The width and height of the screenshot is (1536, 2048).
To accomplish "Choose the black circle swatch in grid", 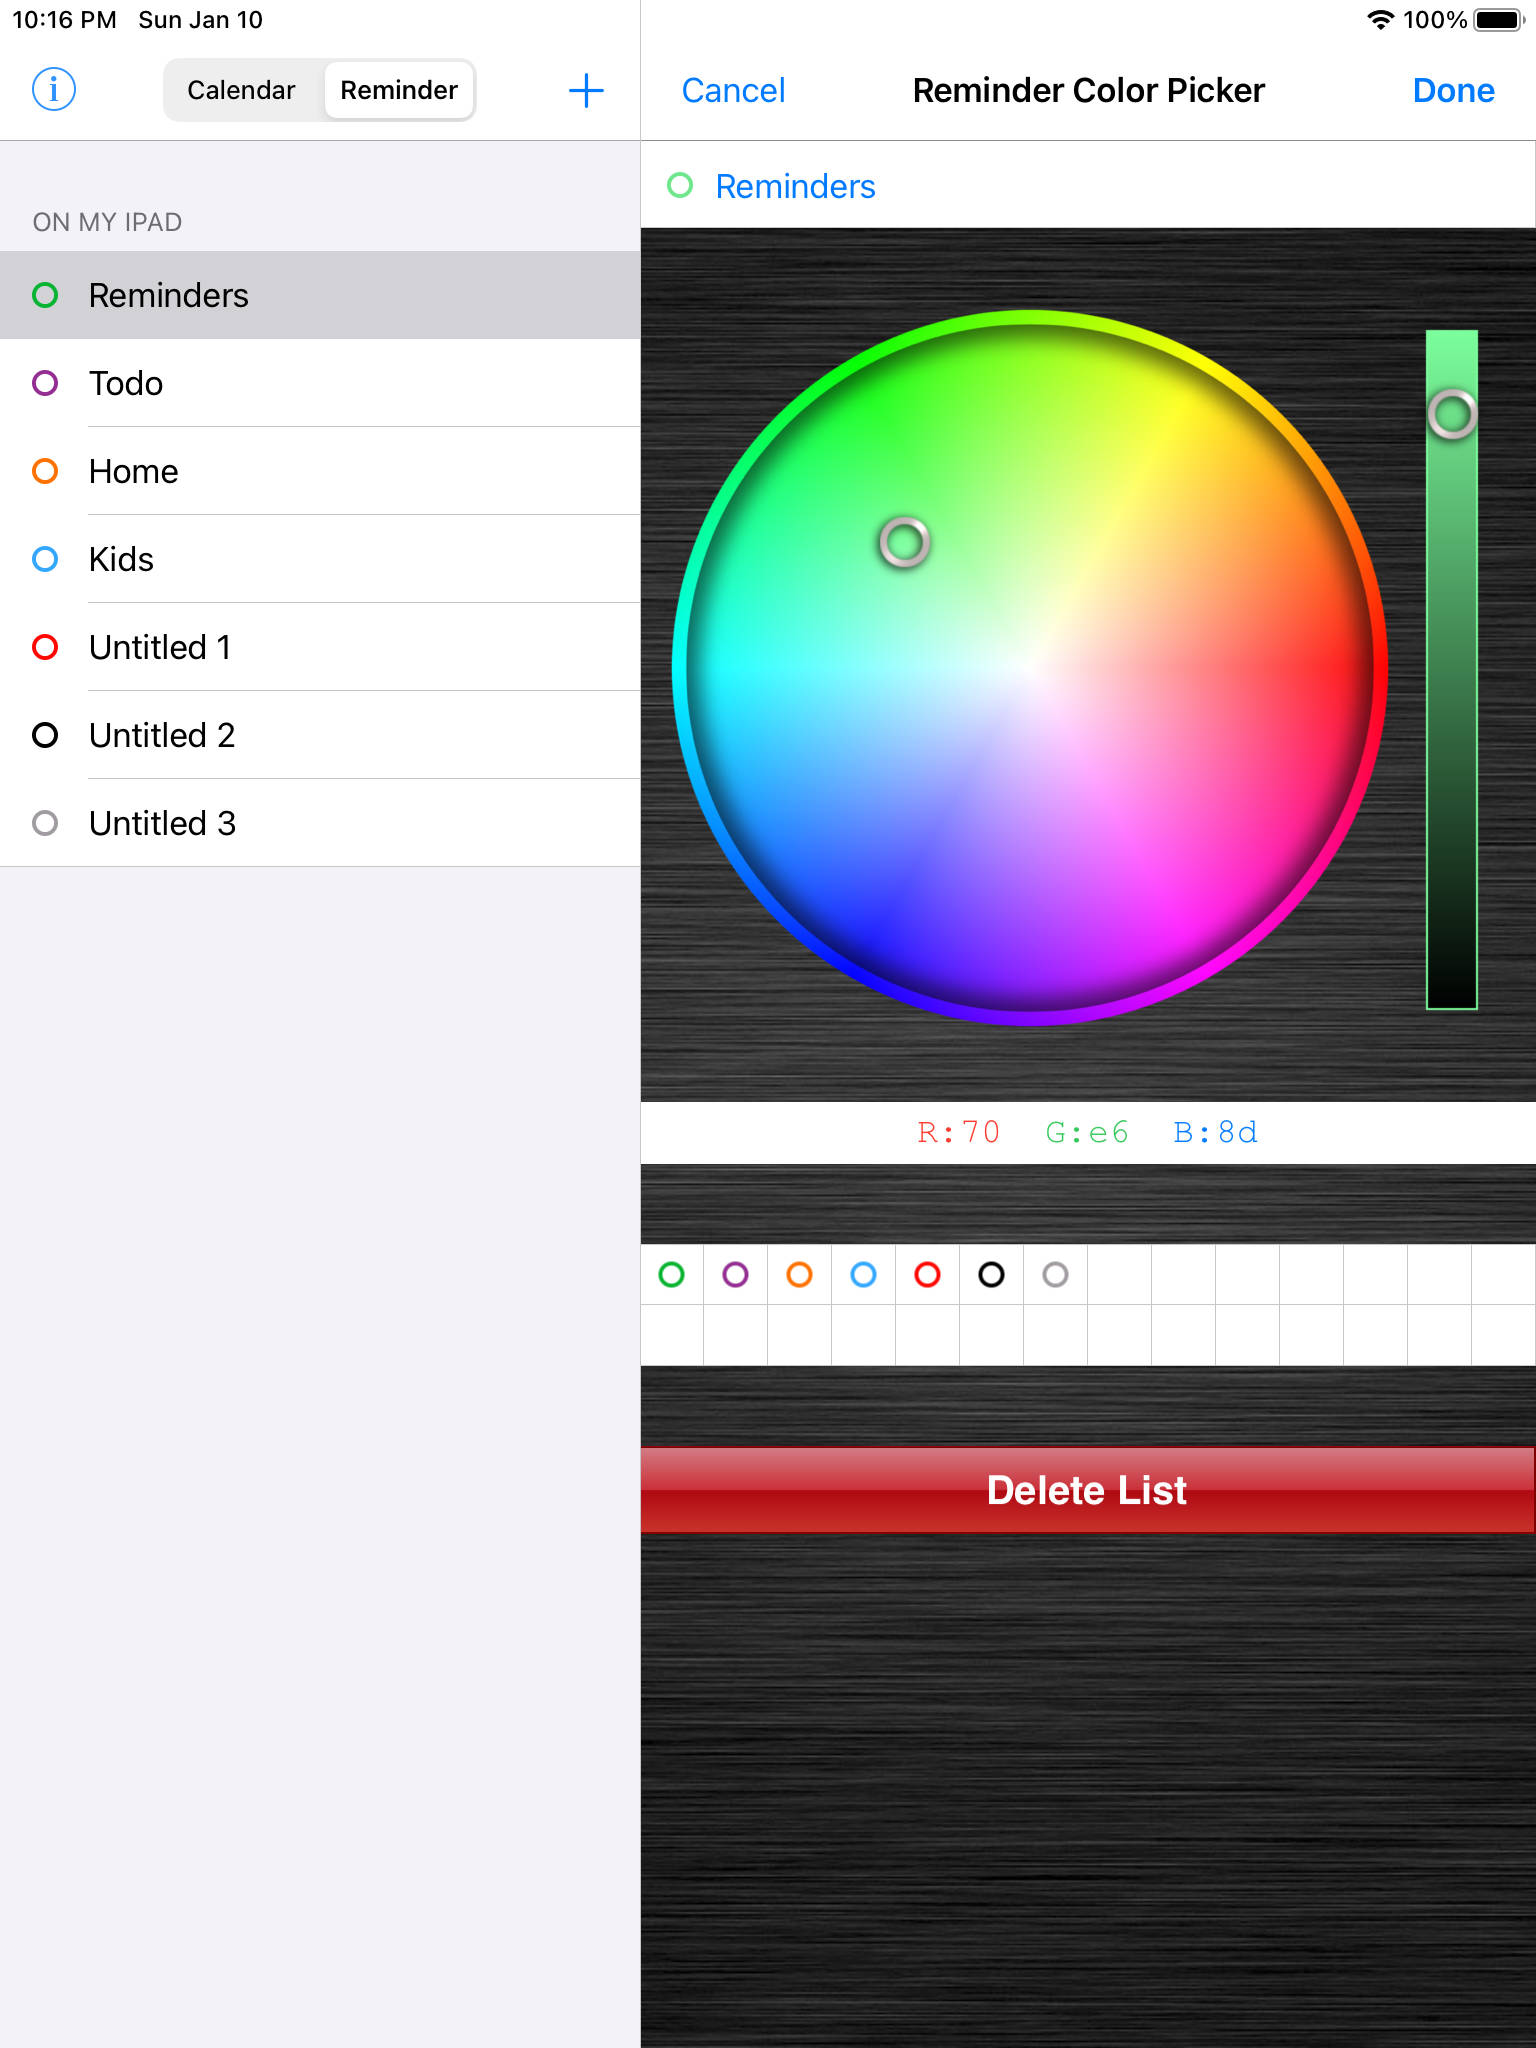I will (992, 1274).
